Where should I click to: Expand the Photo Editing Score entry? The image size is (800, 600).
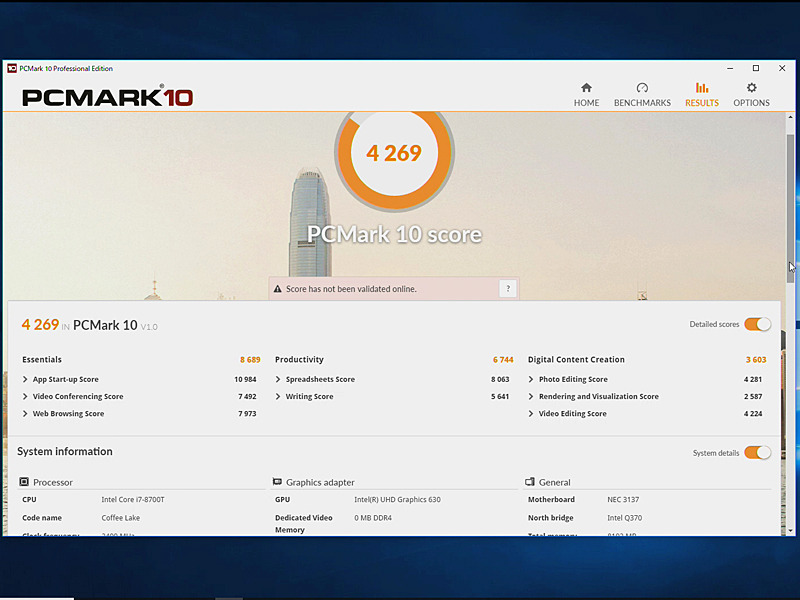pyautogui.click(x=529, y=379)
